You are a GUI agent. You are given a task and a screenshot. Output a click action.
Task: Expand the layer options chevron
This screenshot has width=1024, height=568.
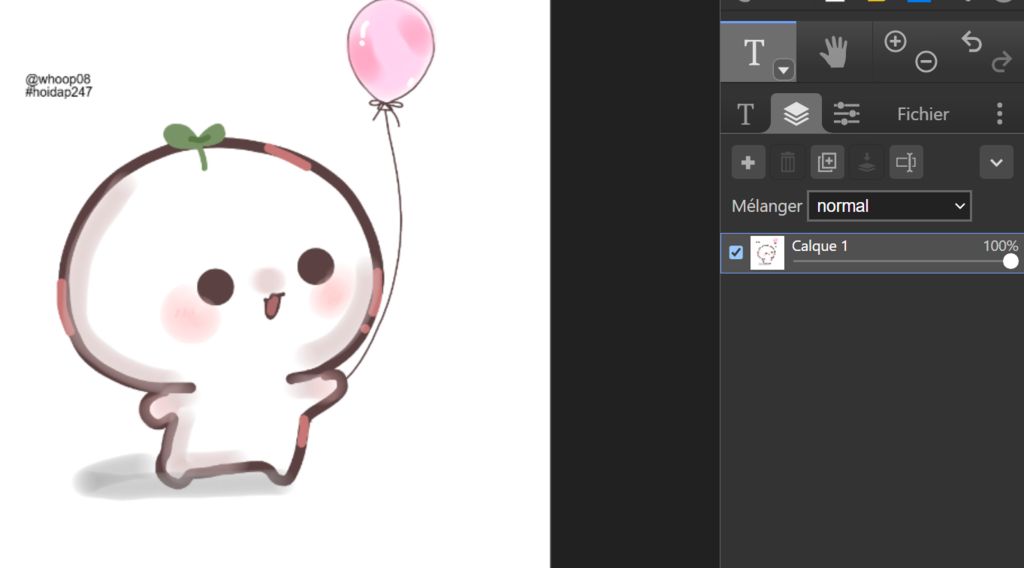996,163
